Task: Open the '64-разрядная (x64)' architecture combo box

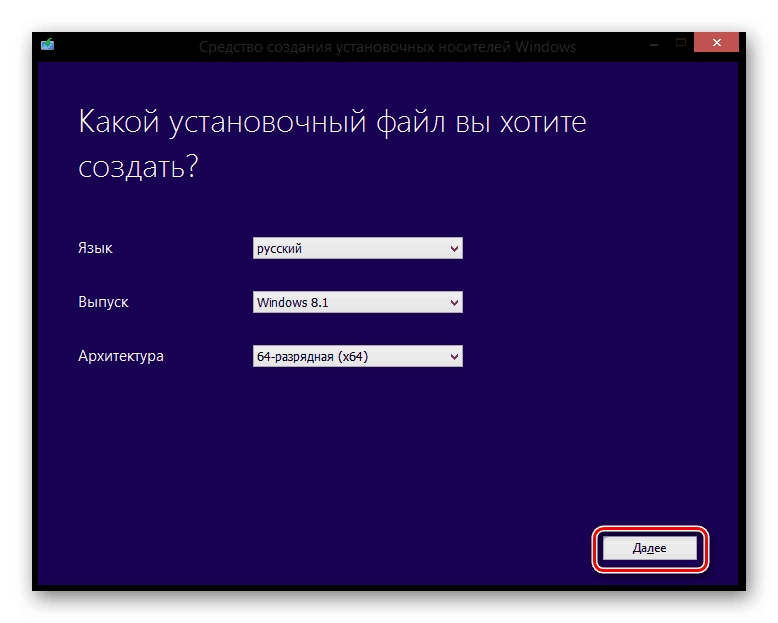Action: (357, 356)
